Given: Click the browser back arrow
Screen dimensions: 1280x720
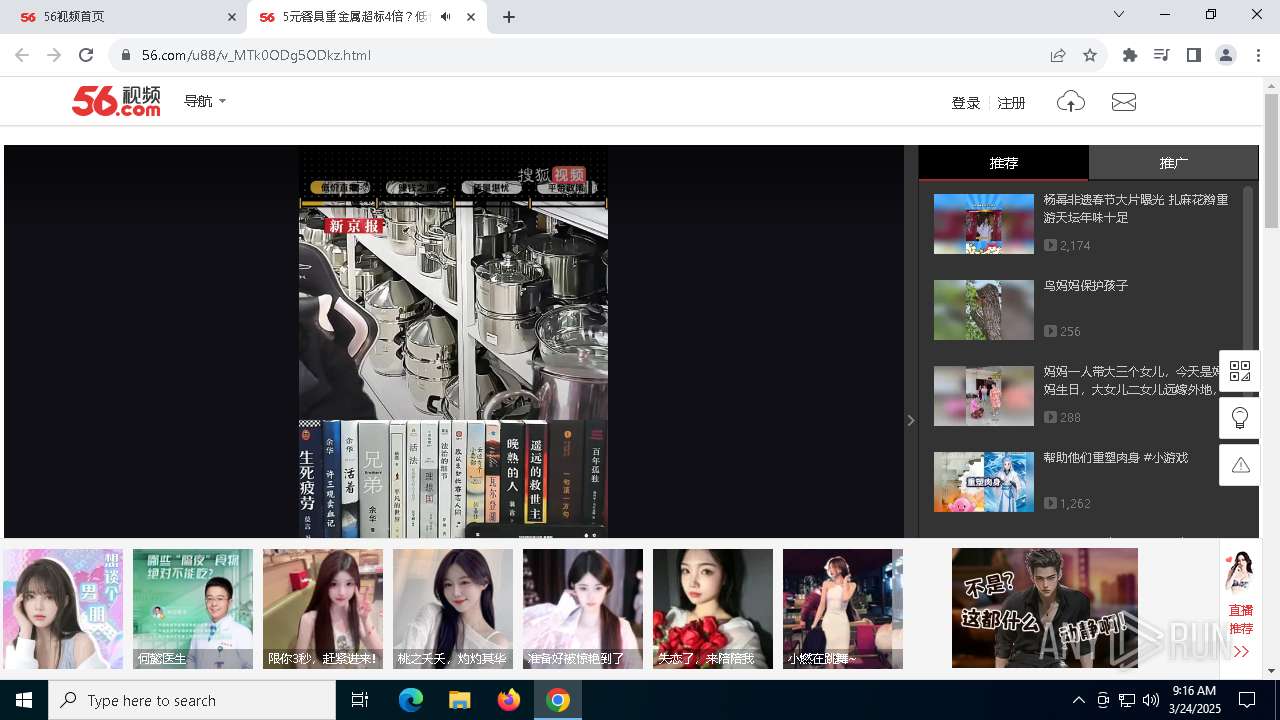Looking at the screenshot, I should point(22,55).
